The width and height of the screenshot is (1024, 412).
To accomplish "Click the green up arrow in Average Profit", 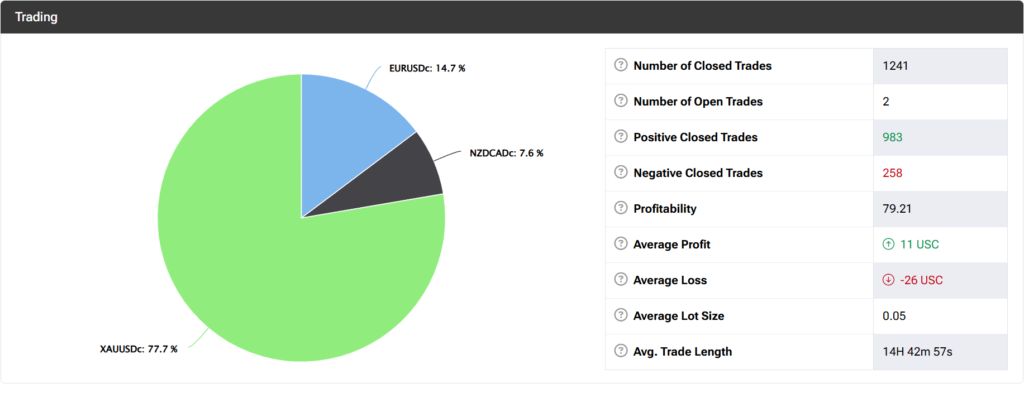I will pos(888,245).
